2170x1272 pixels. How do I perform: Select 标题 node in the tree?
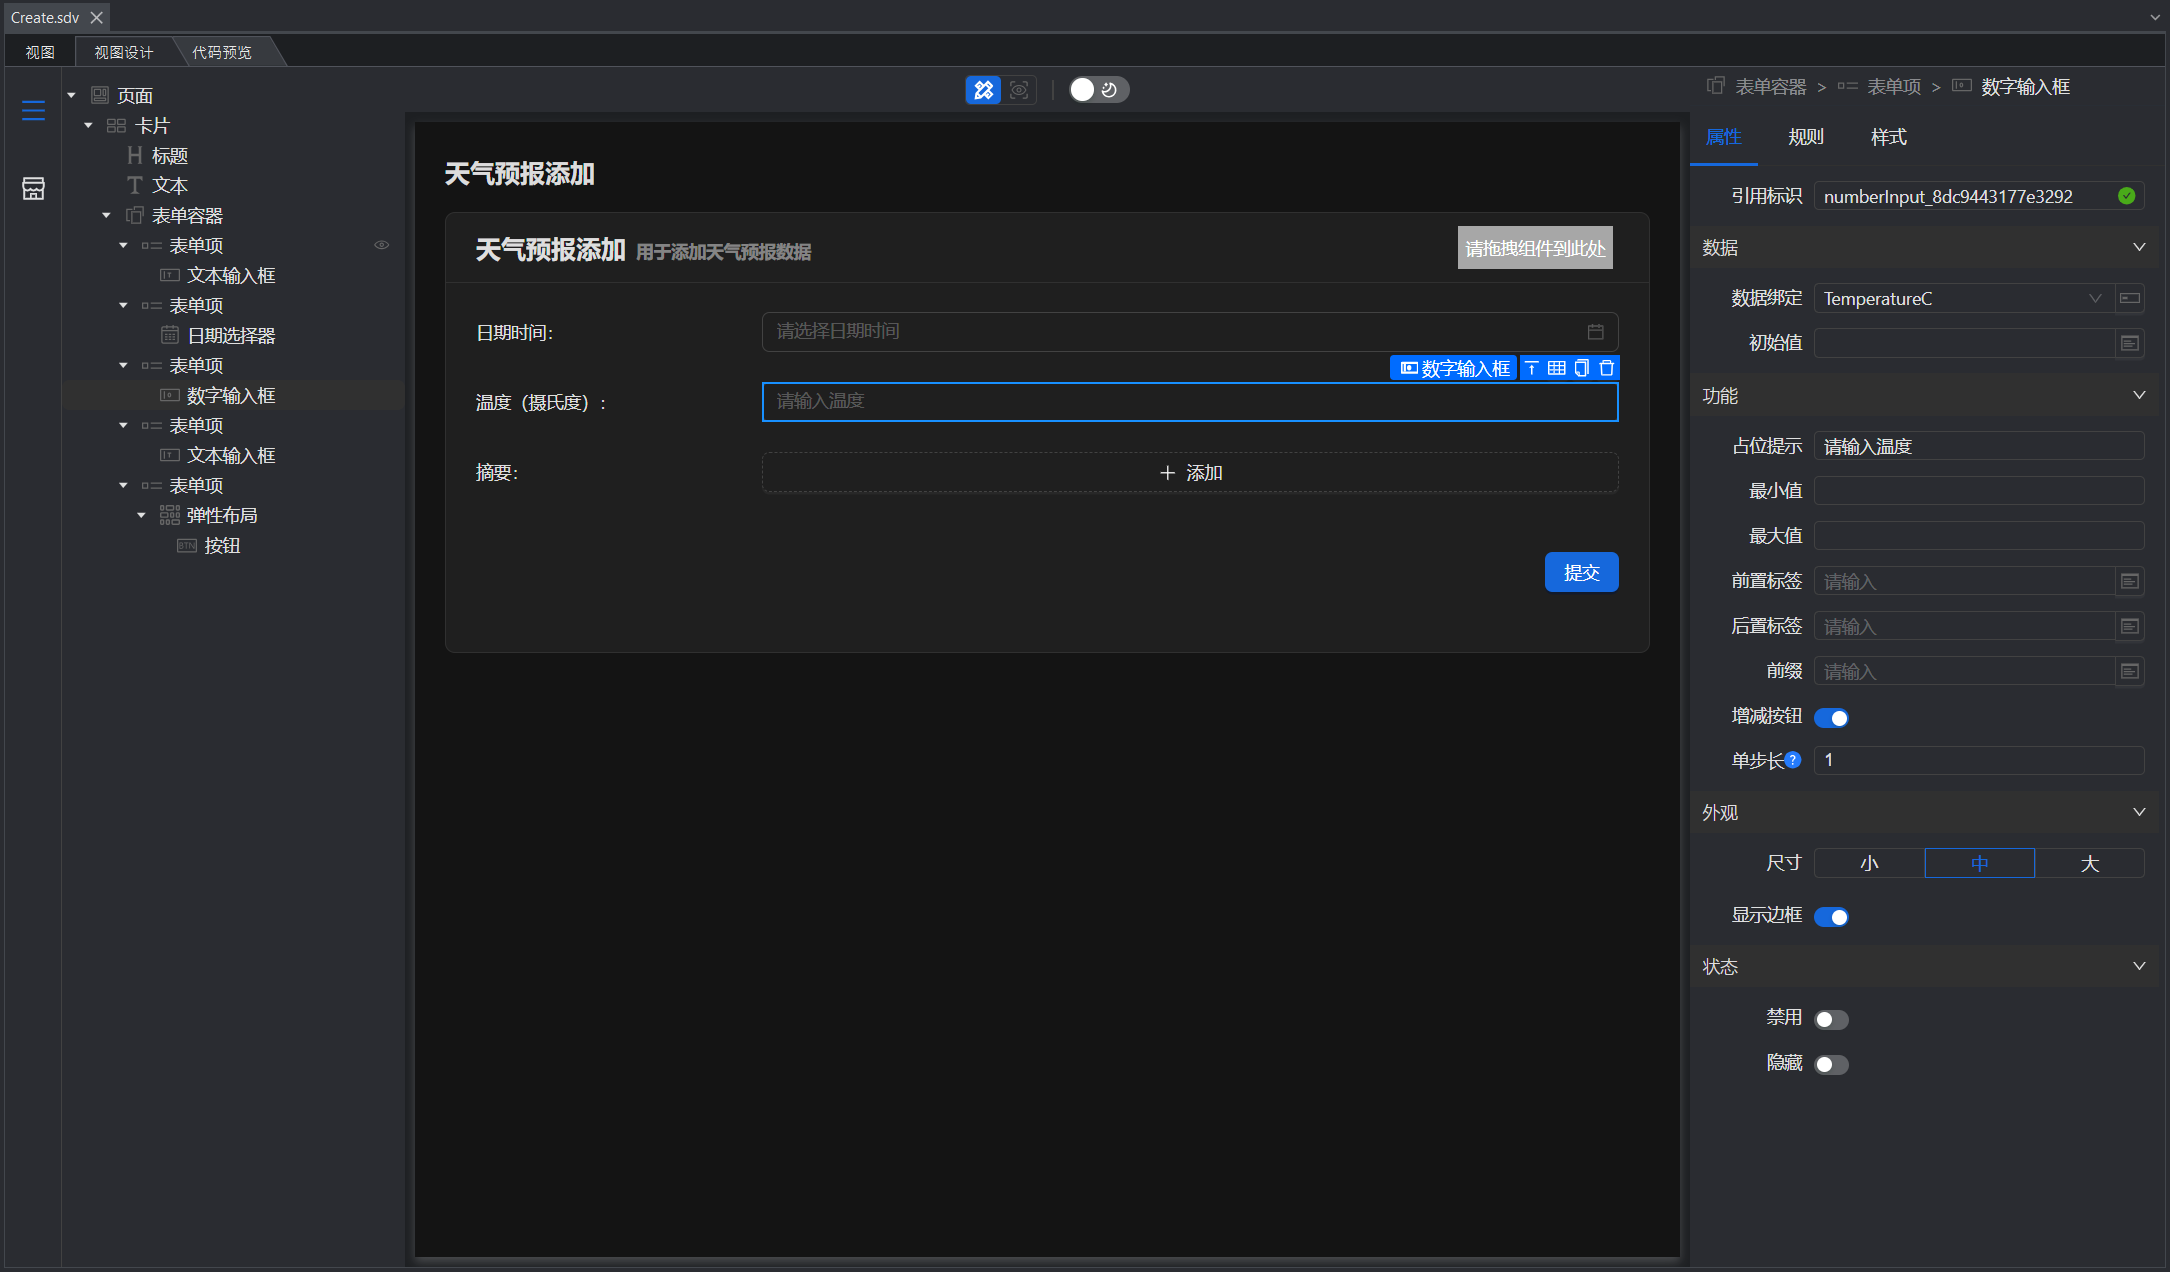pyautogui.click(x=170, y=156)
